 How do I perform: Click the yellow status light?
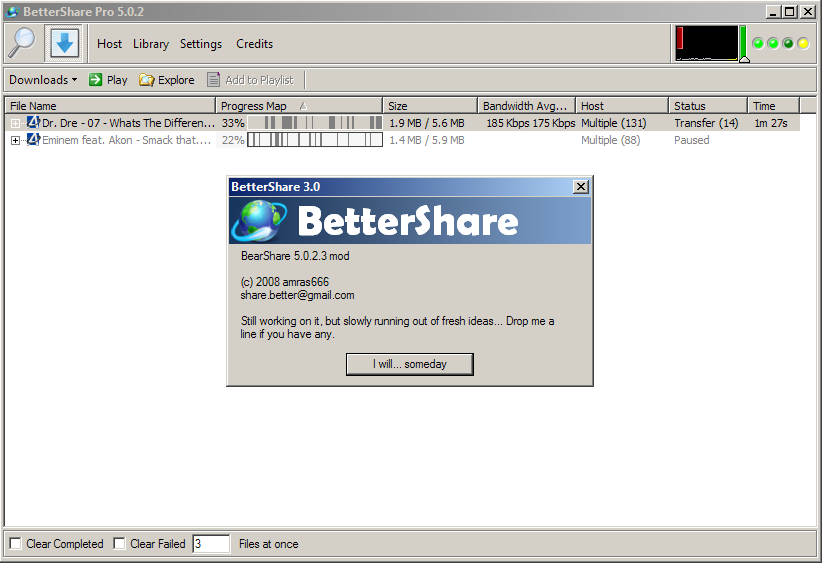pyautogui.click(x=803, y=44)
